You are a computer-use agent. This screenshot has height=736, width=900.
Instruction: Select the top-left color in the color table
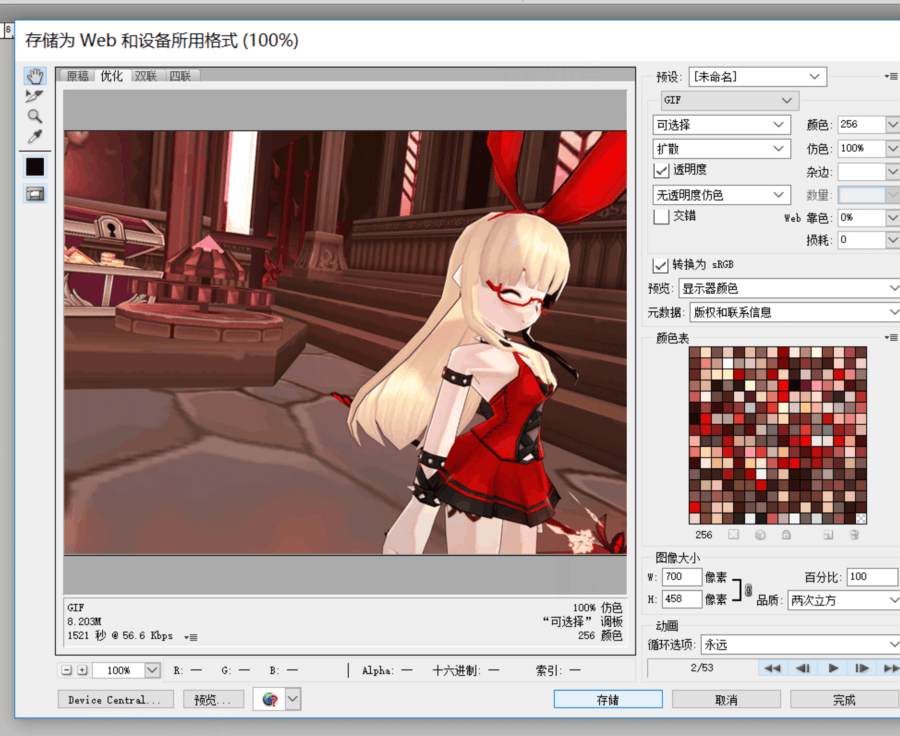pos(695,352)
